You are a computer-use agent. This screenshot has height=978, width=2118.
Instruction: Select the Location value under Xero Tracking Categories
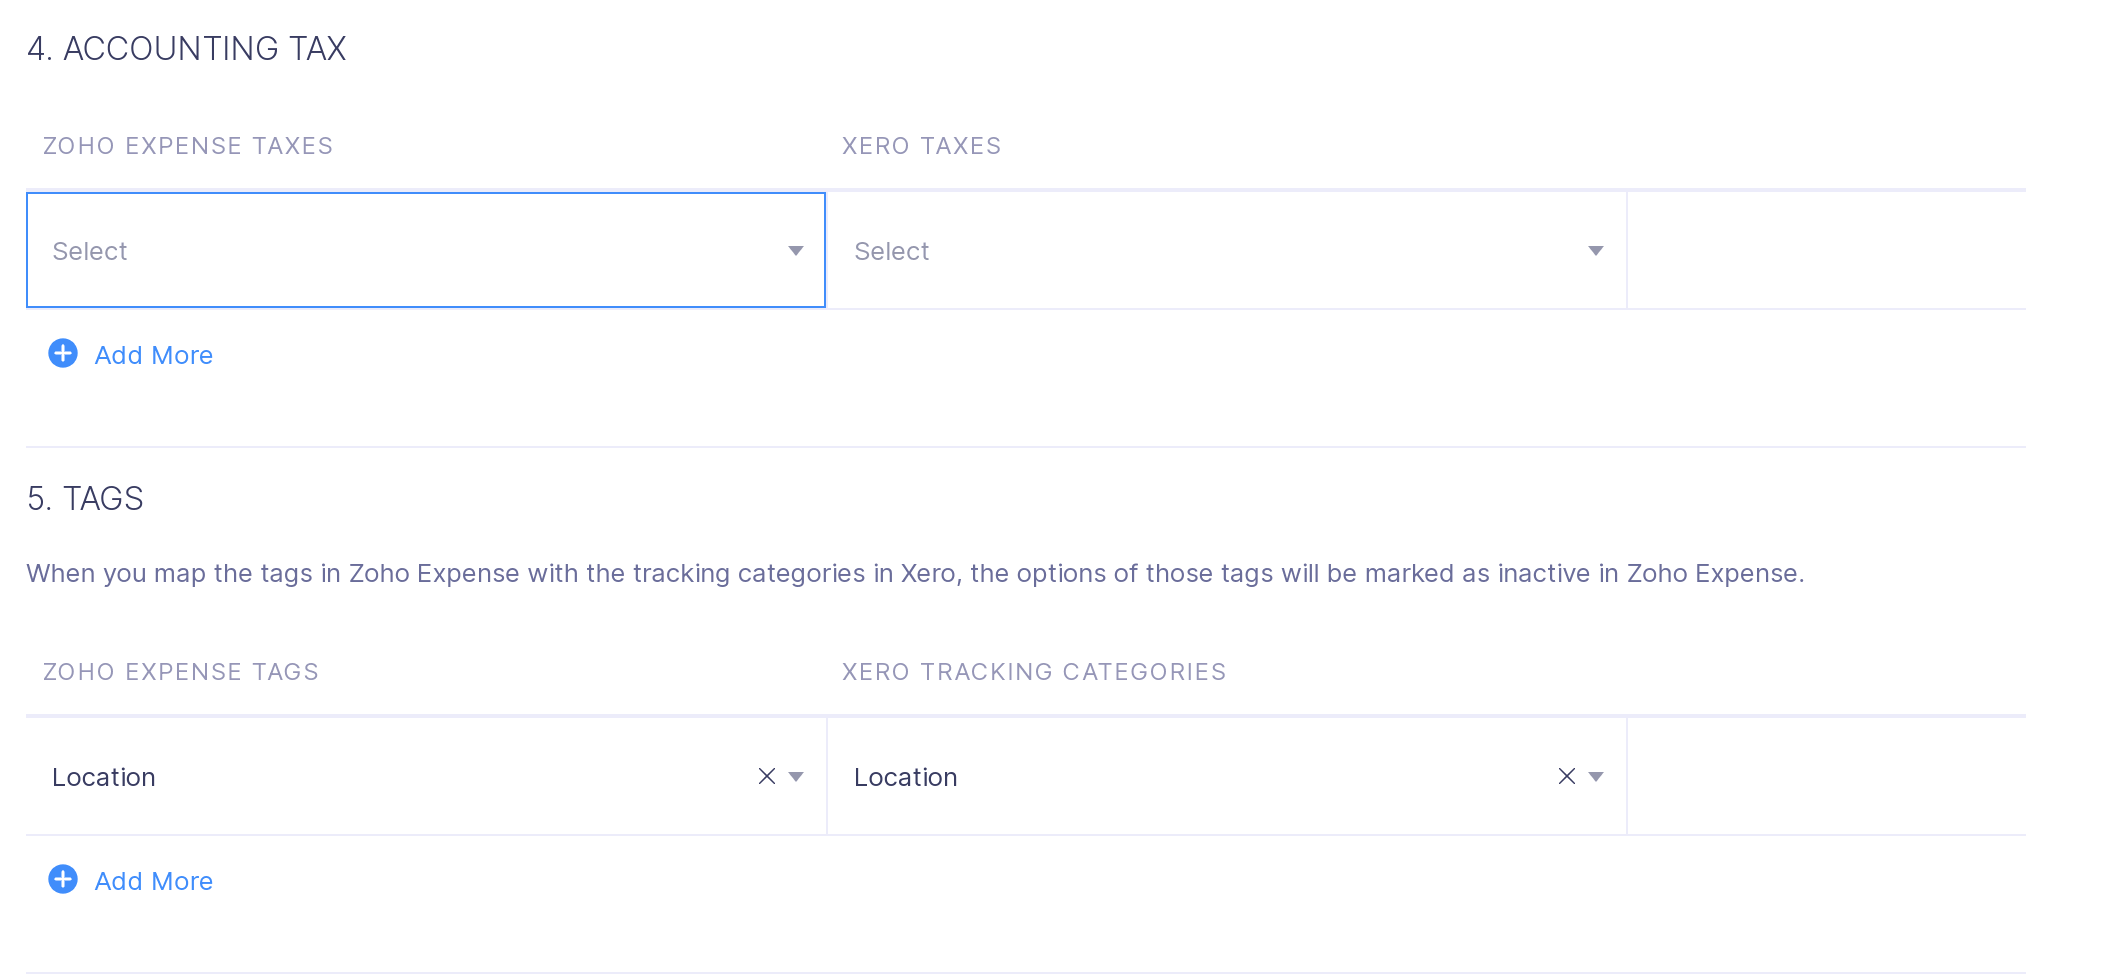[905, 776]
